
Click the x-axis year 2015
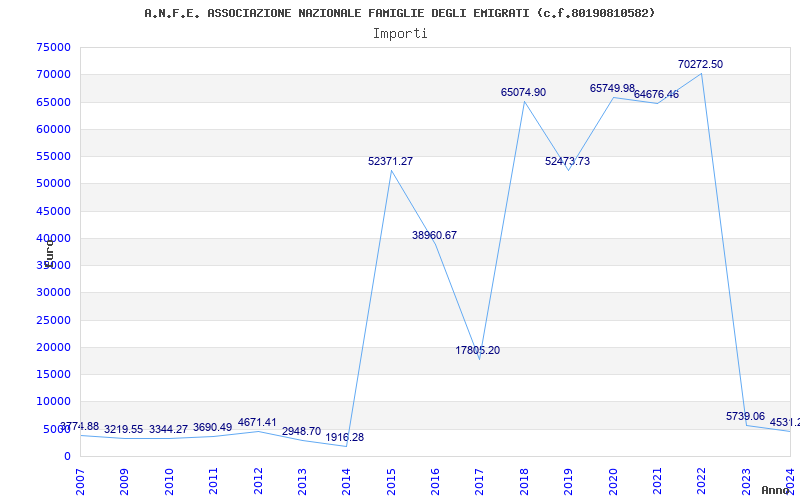point(391,481)
